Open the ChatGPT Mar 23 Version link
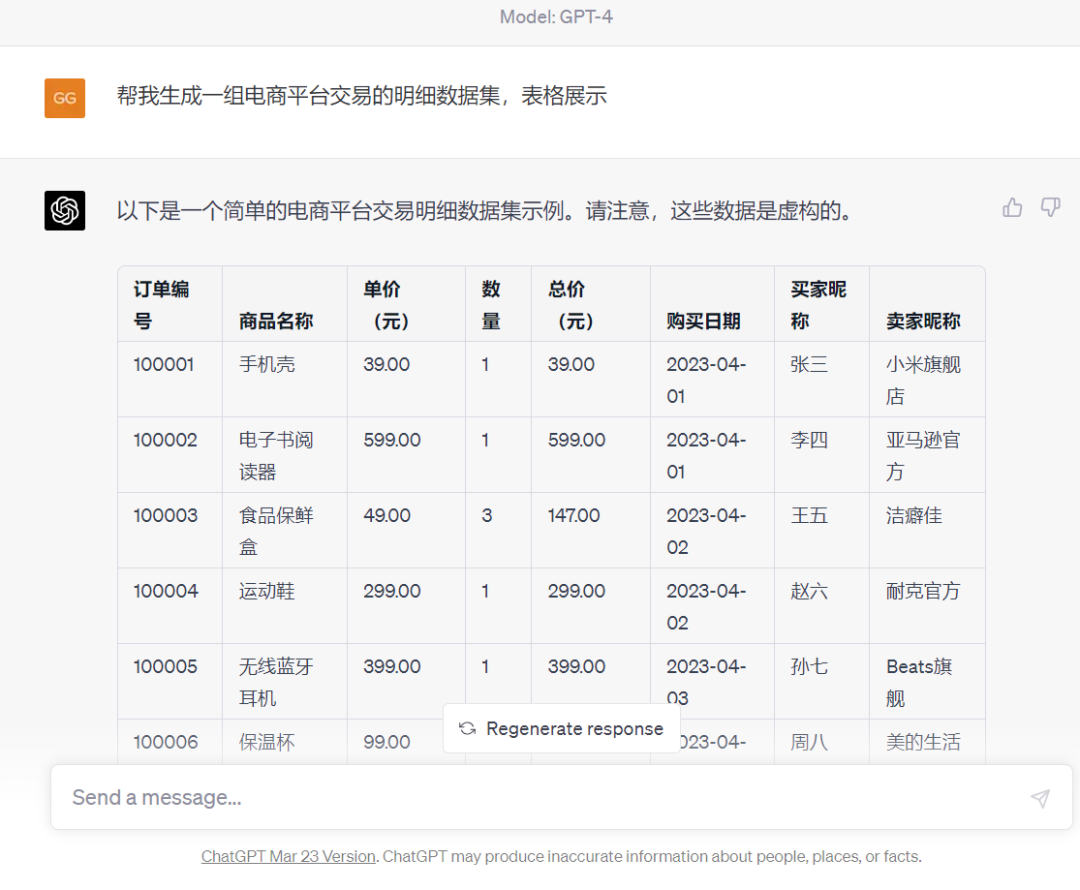Viewport: 1080px width, 890px height. (x=288, y=856)
